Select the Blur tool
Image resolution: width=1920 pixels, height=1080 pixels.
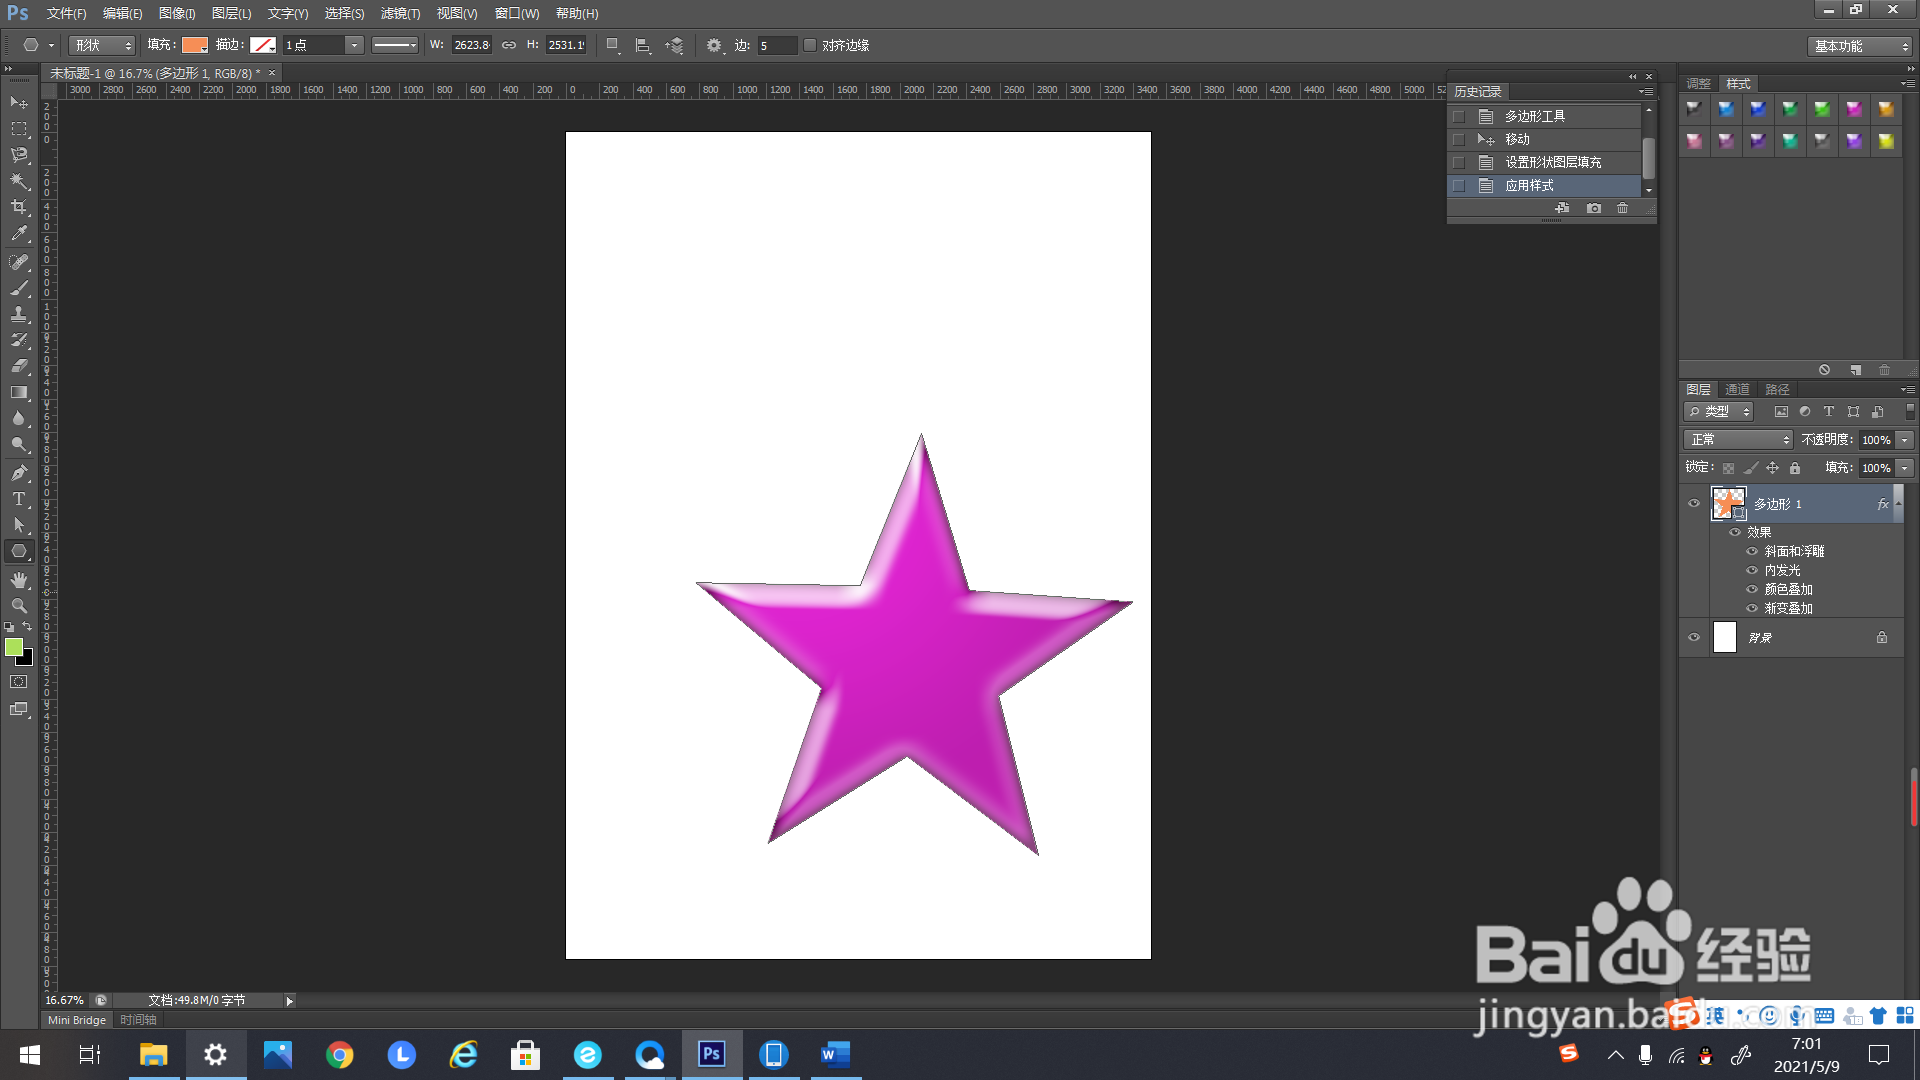coord(19,418)
